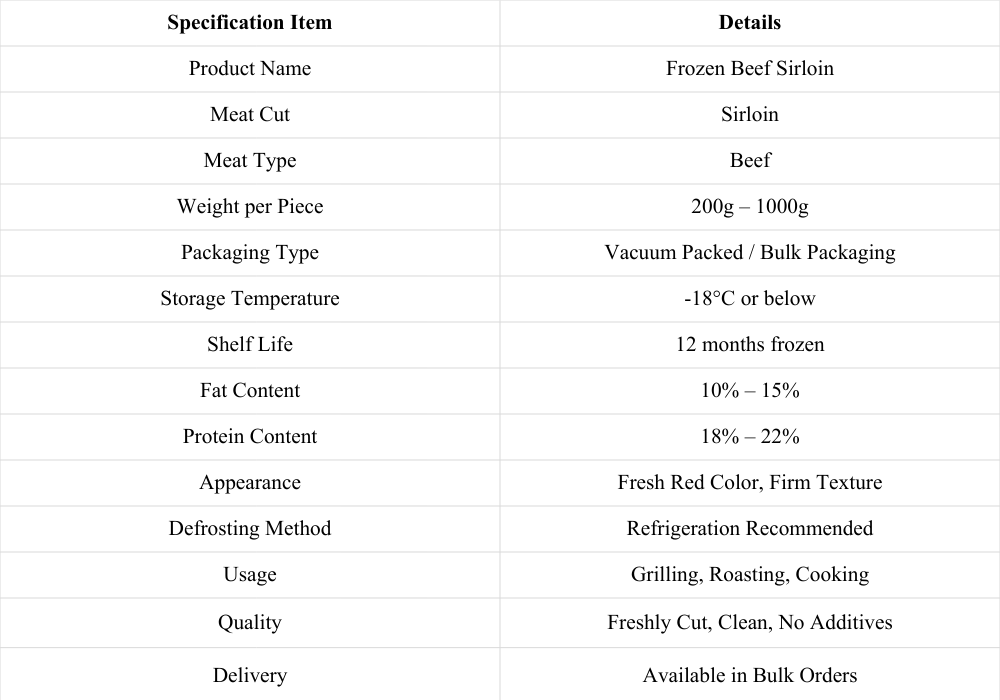Click the Frozen Beef Sirloin cell
Viewport: 1000px width, 700px height.
pos(749,68)
